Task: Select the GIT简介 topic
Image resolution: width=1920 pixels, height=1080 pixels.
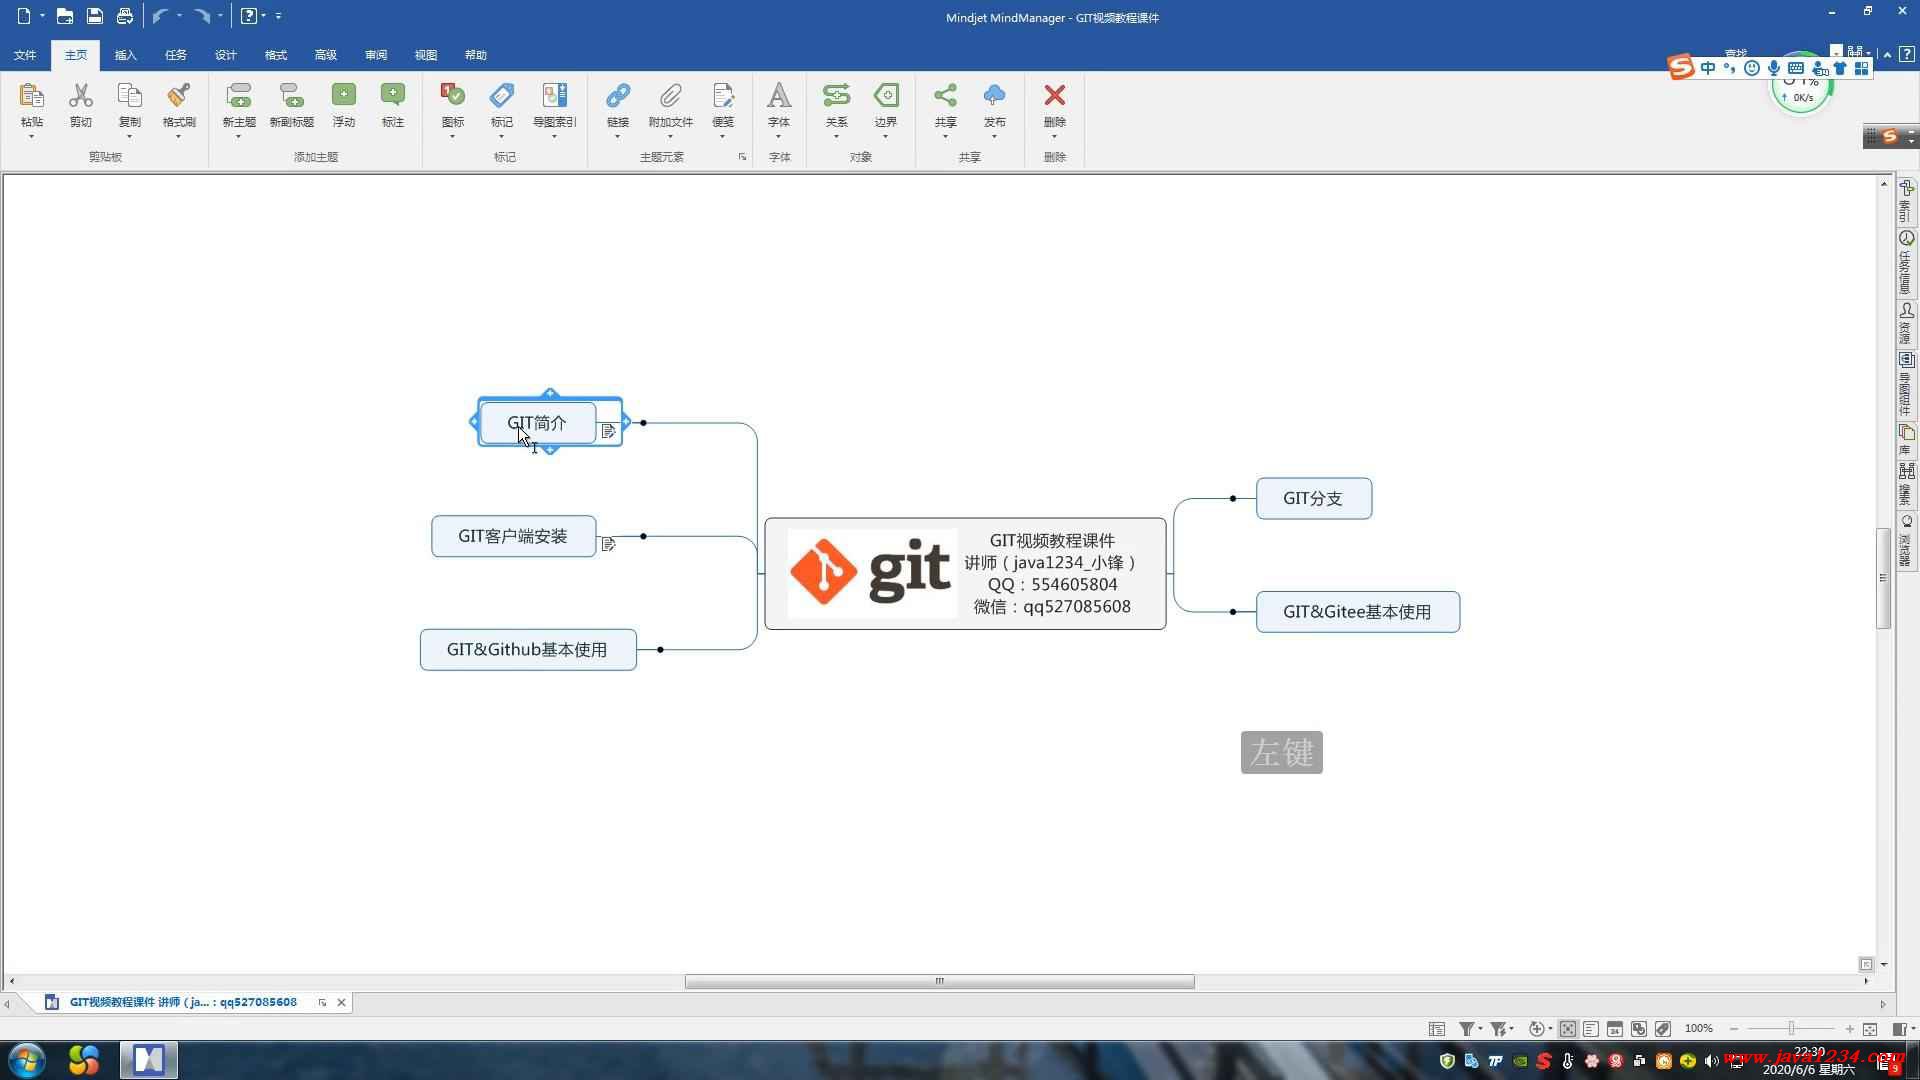Action: click(x=537, y=423)
